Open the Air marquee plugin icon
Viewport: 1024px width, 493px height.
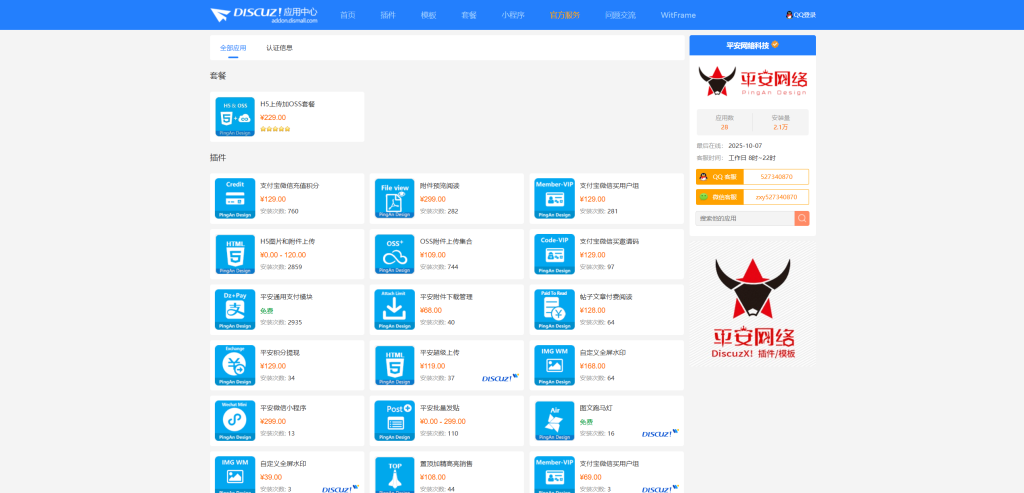pyautogui.click(x=554, y=421)
